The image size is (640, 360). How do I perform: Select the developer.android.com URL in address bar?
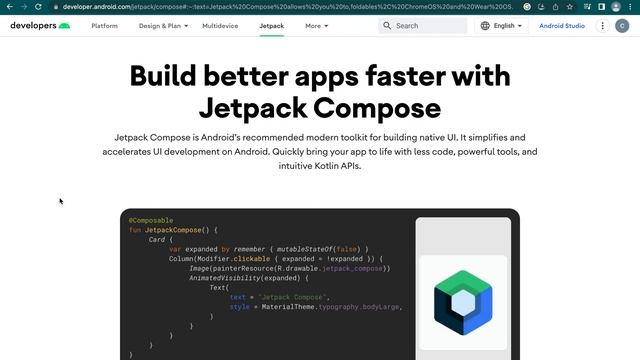(287, 7)
